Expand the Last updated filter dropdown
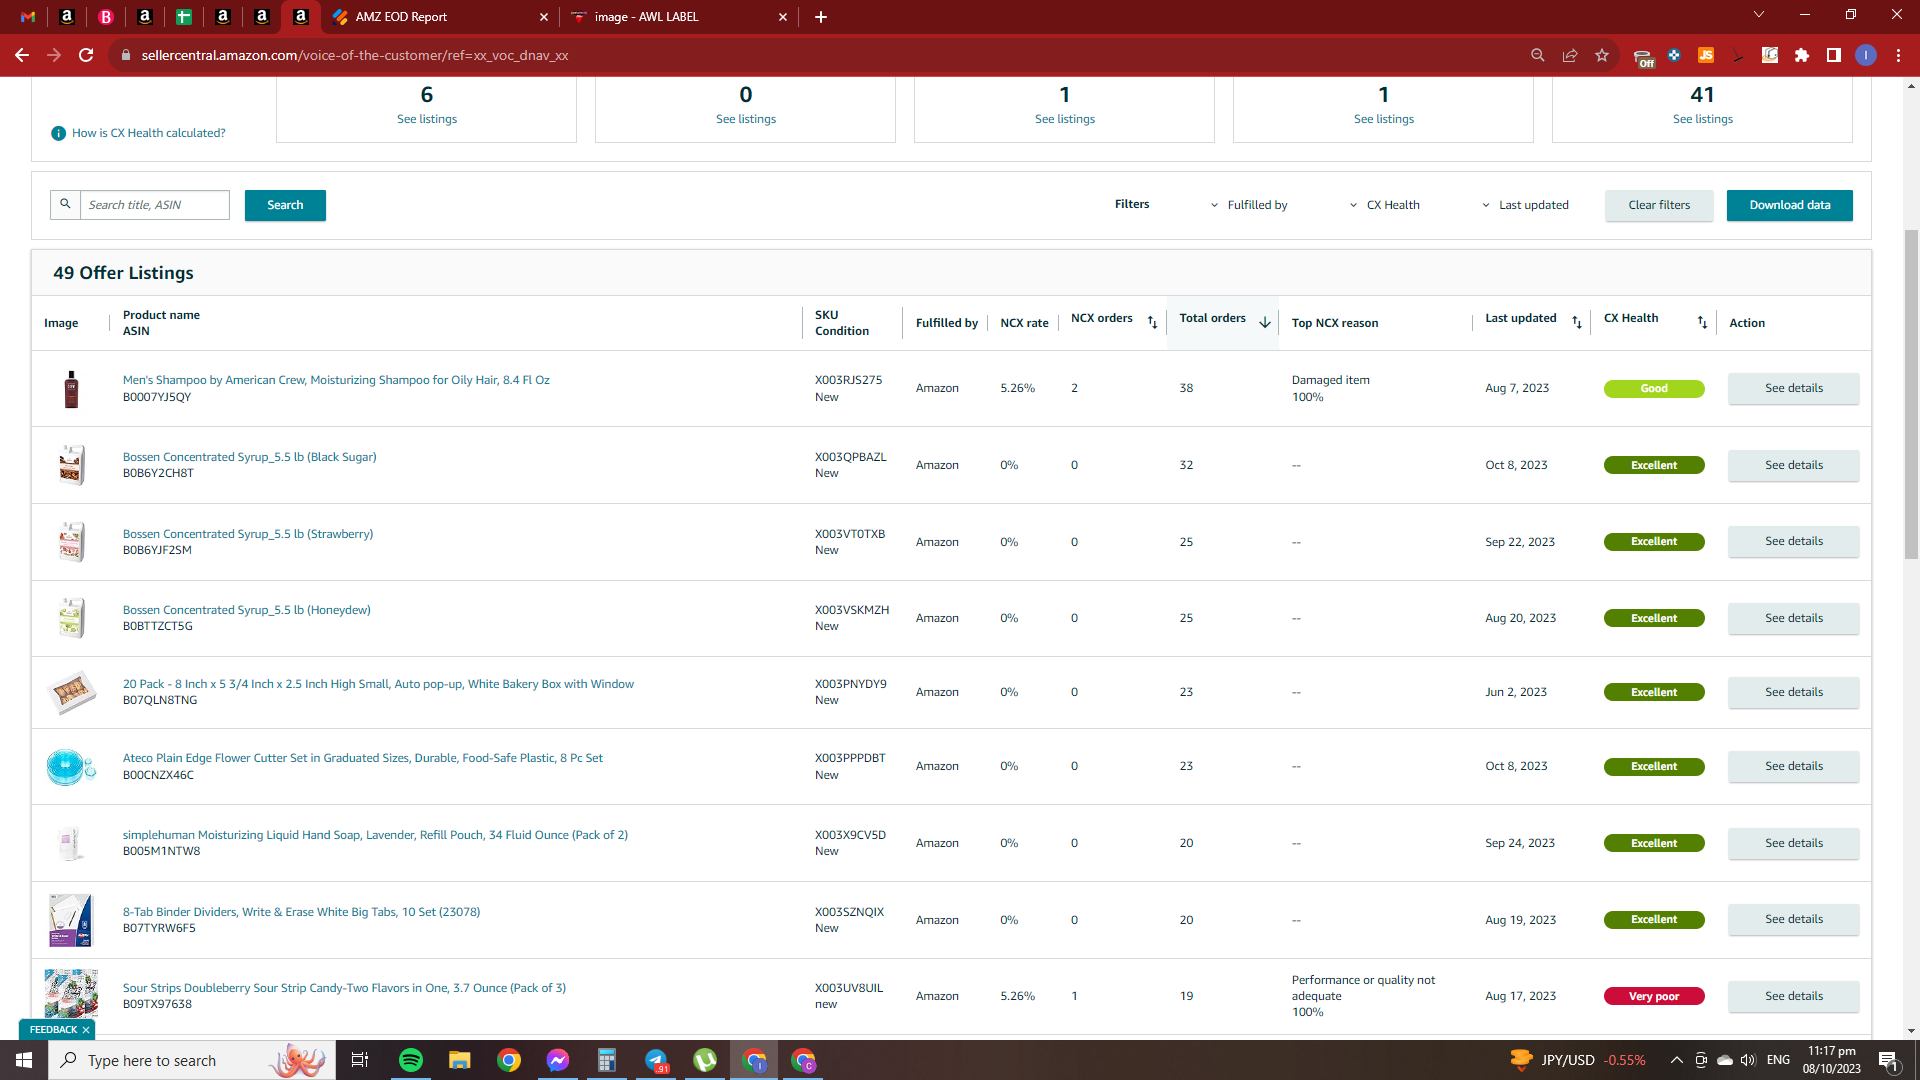Screen dimensions: 1920x1080 [x=1525, y=205]
